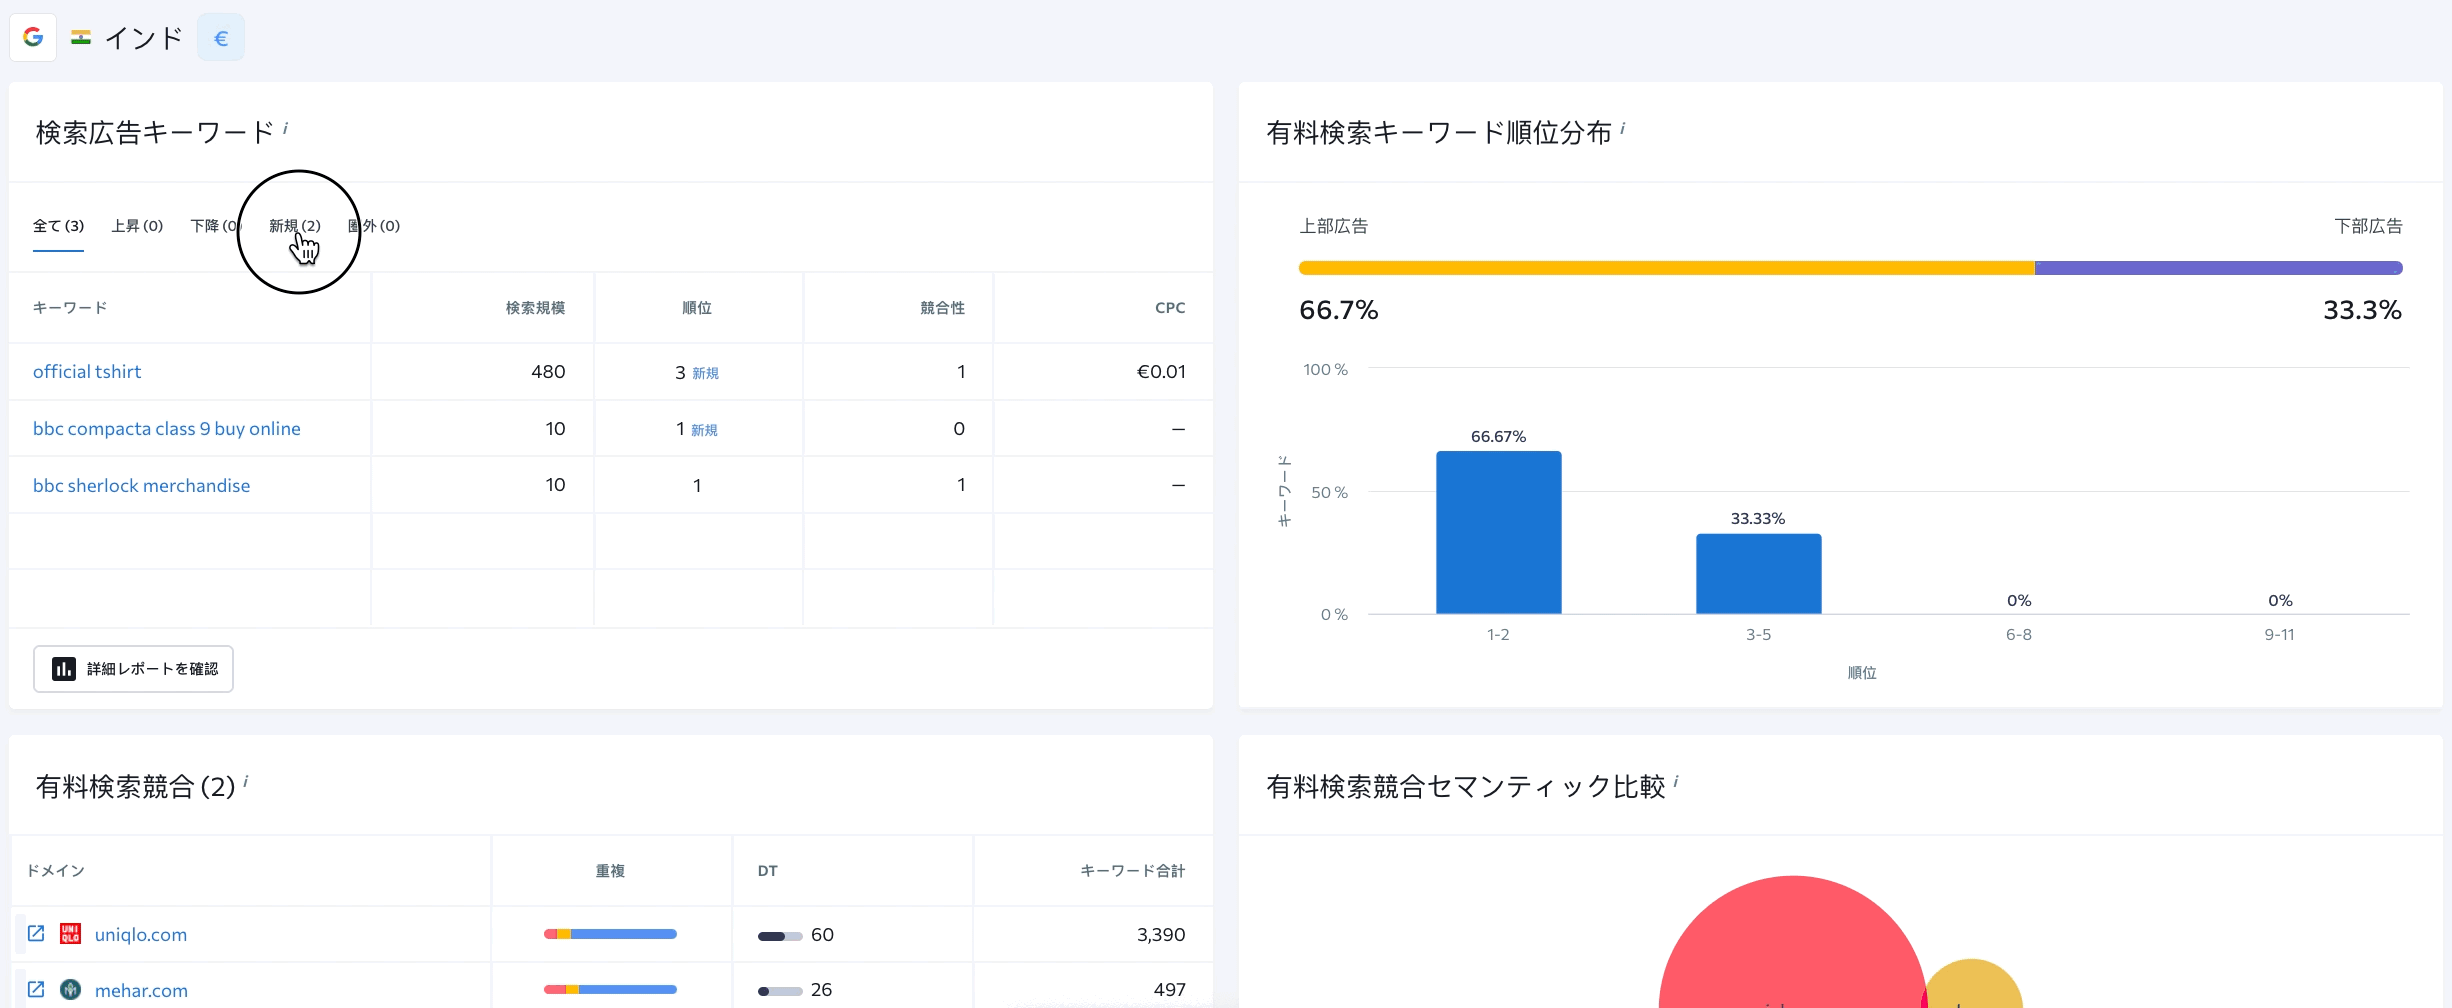2452x1008 pixels.
Task: Click info icon beside 検索広告キーワード title
Action: (x=286, y=128)
